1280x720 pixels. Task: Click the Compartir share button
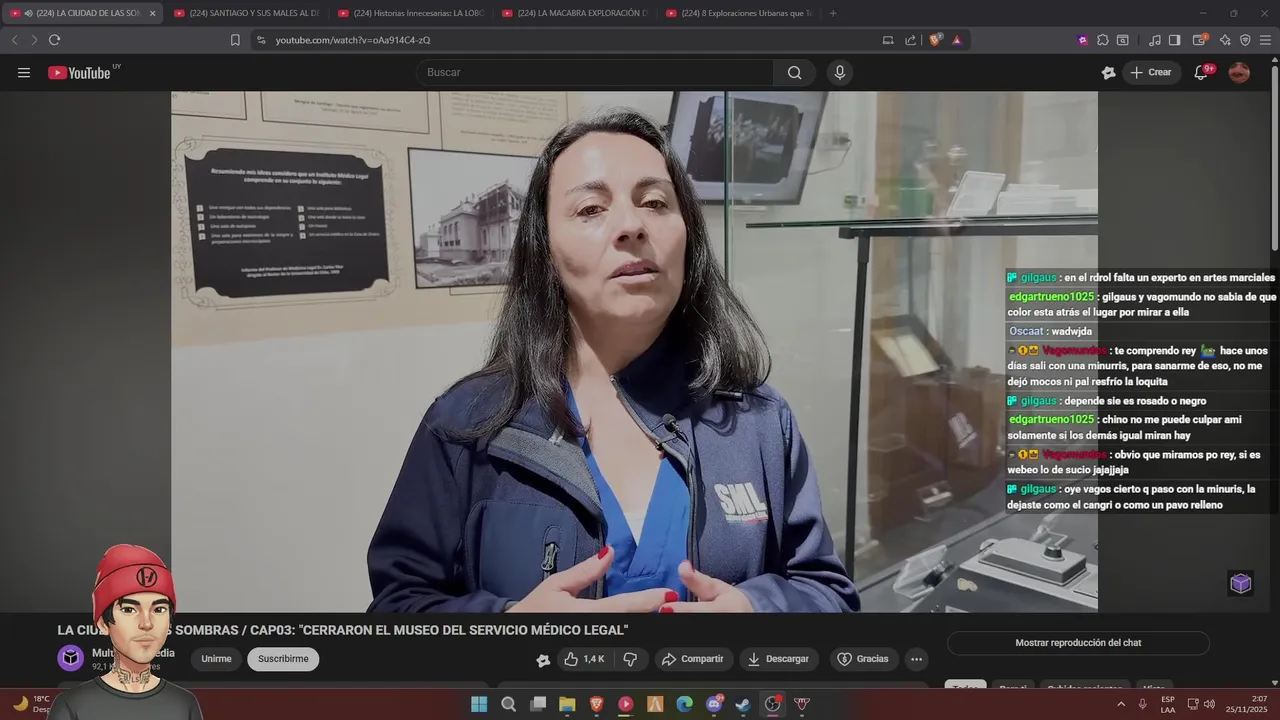(x=693, y=659)
